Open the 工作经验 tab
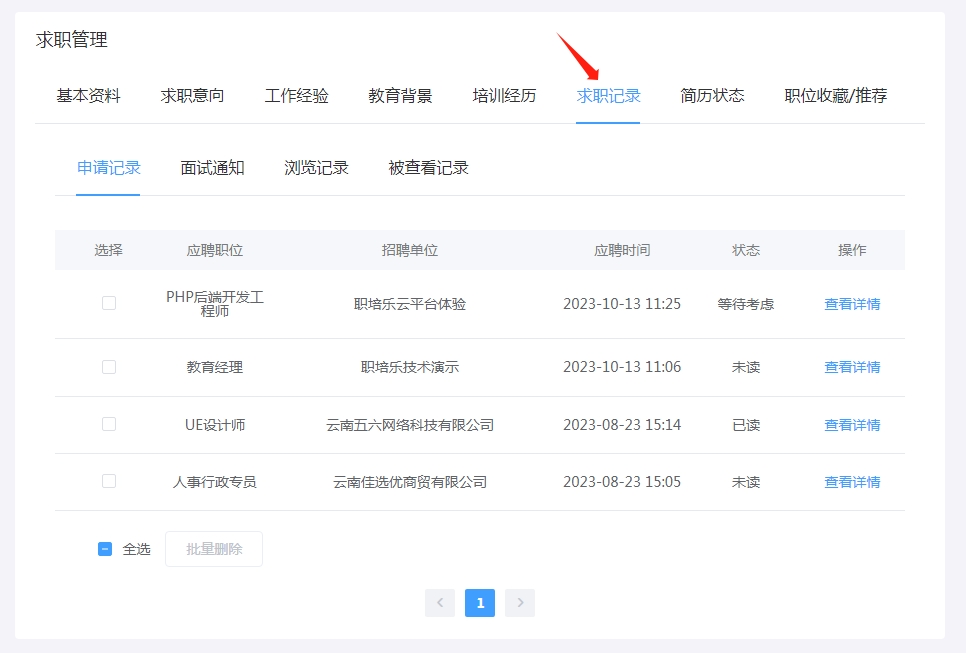Screen dimensions: 966x653 [296, 95]
